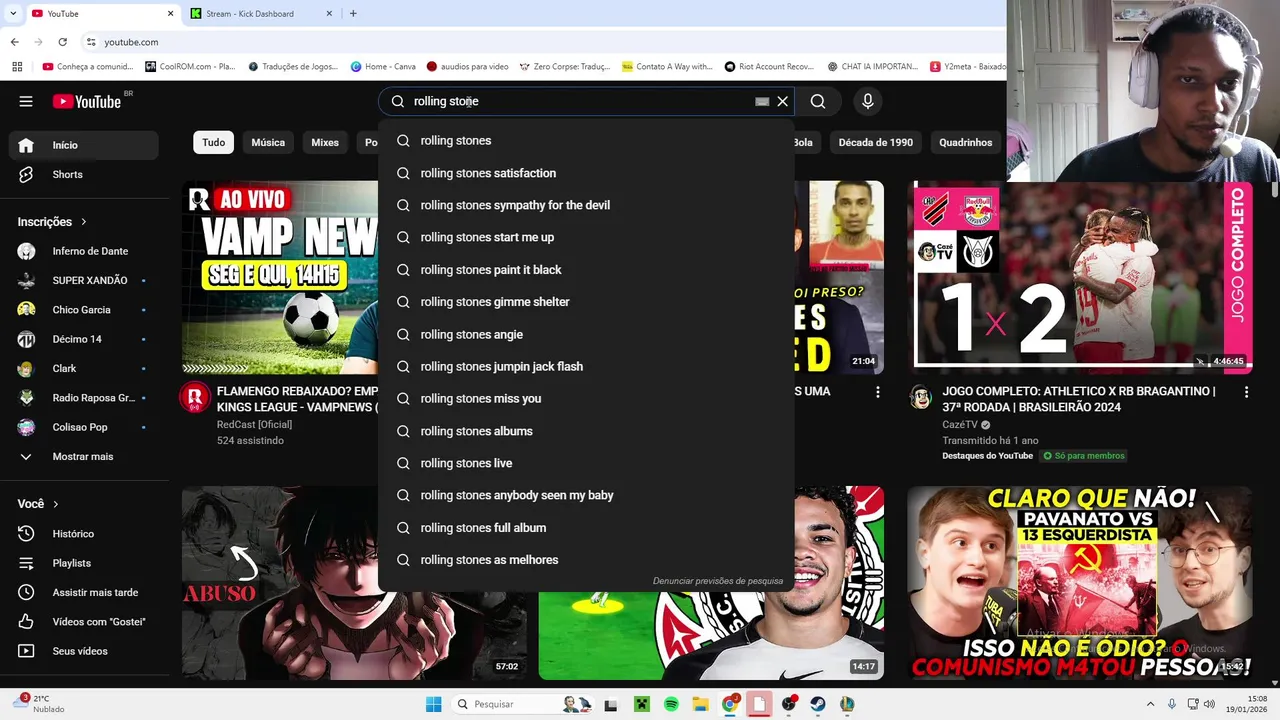Choose suggestion "rolling stones full album"

coord(586,528)
